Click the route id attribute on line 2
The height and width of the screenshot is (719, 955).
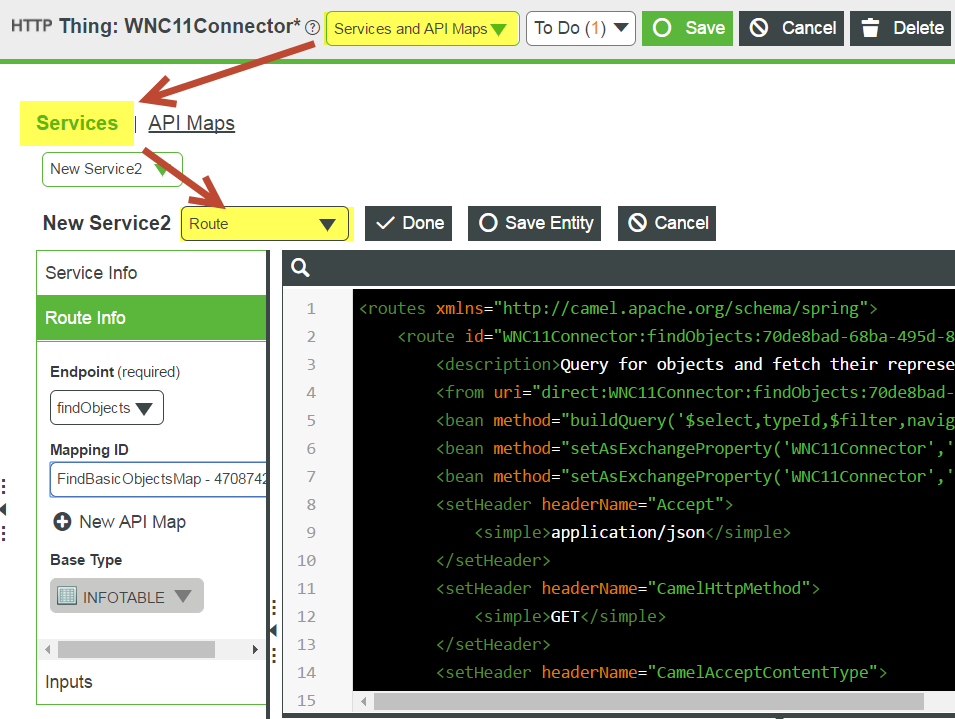(710, 337)
